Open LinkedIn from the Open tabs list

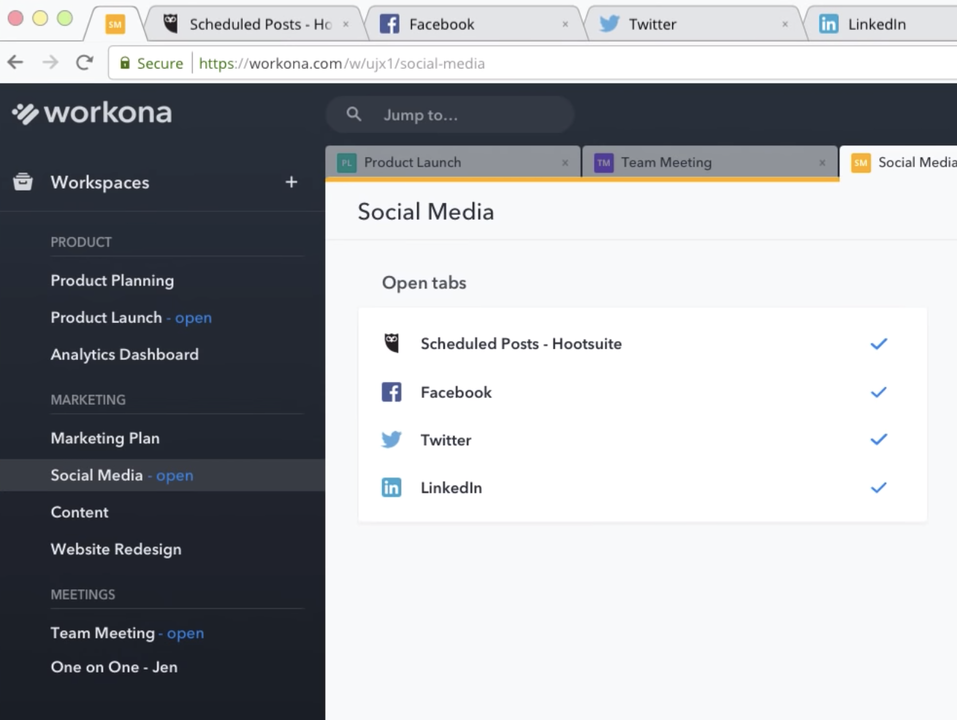(451, 488)
